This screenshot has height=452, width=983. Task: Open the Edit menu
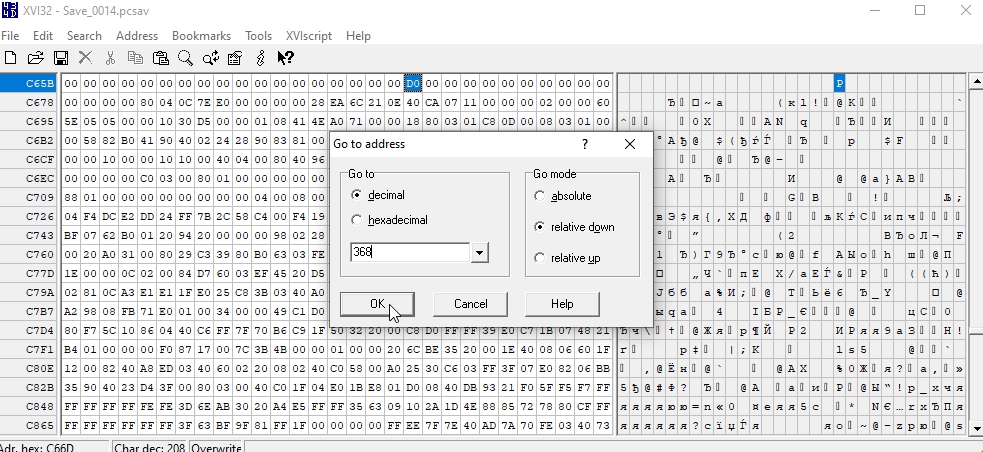coord(43,36)
